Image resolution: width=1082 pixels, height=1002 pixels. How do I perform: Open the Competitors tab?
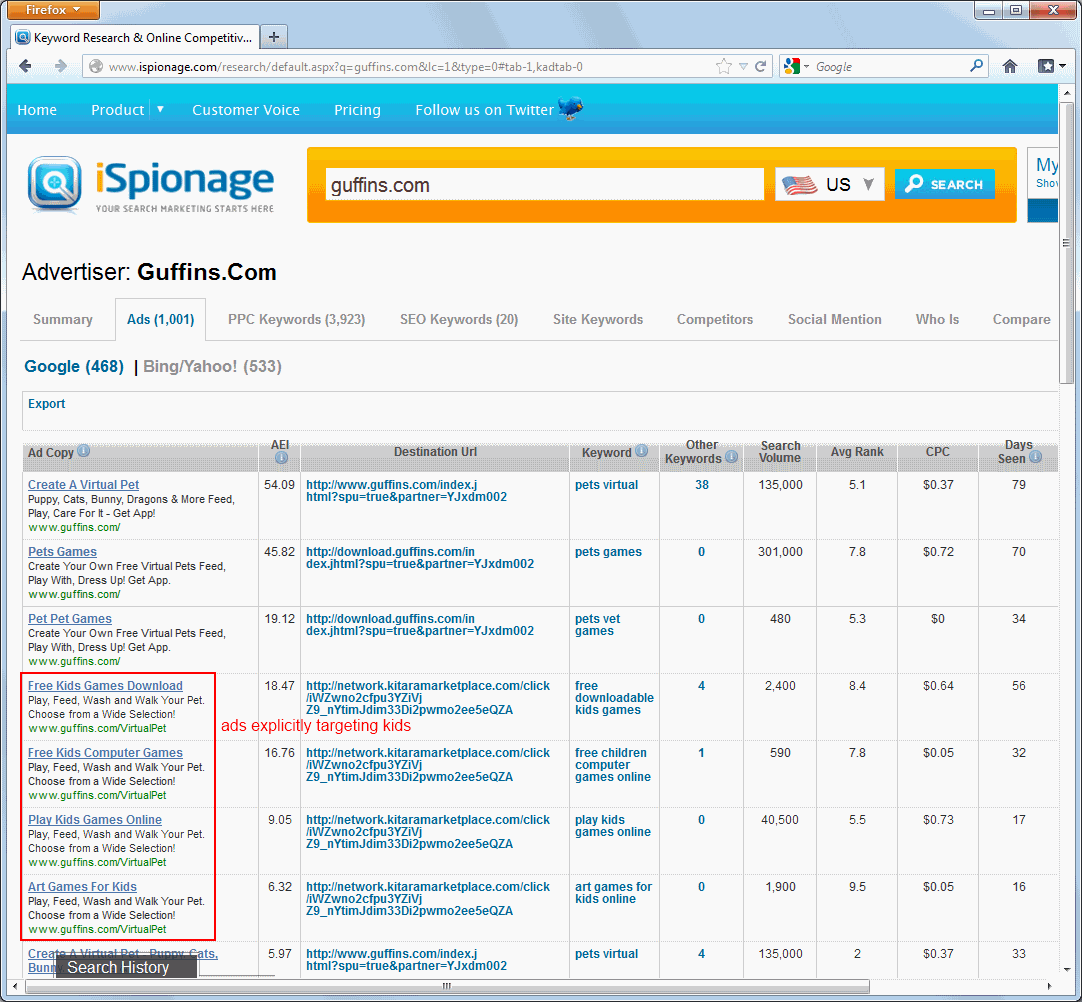(715, 320)
